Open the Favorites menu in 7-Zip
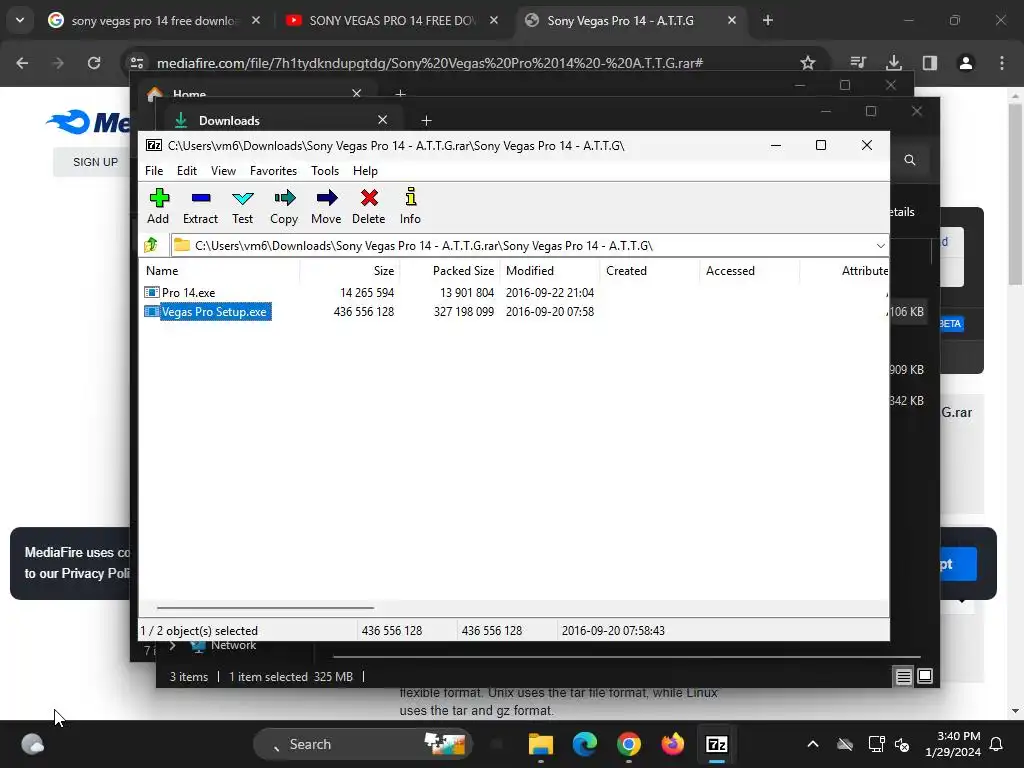Image resolution: width=1024 pixels, height=768 pixels. (273, 170)
